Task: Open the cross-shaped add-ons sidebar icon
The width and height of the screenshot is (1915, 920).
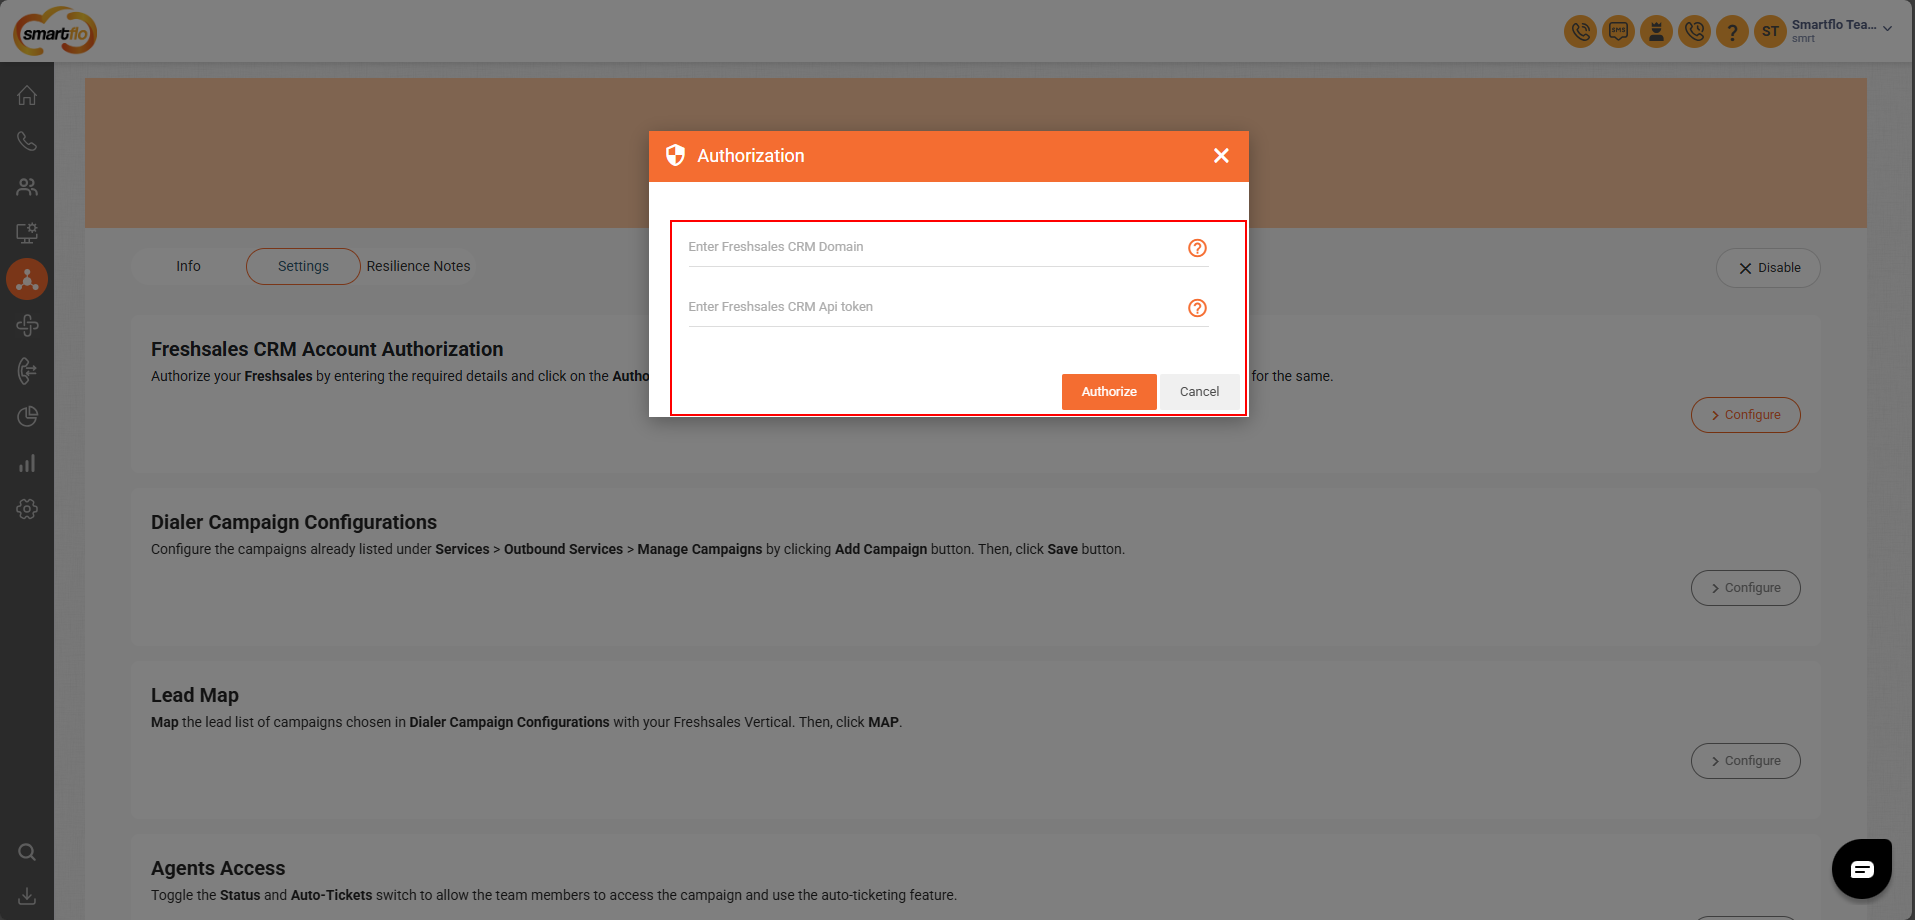Action: [27, 325]
